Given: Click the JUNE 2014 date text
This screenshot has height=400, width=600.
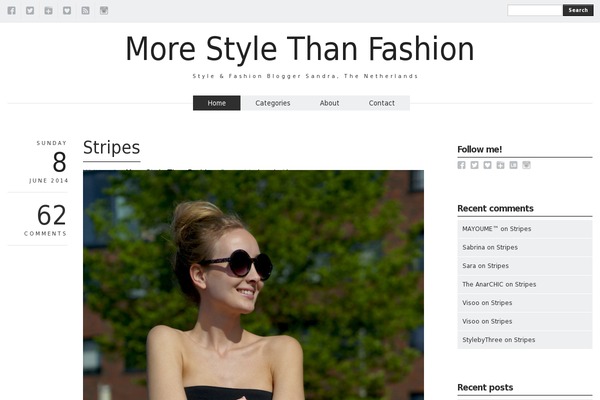Looking at the screenshot, I should pos(49,181).
